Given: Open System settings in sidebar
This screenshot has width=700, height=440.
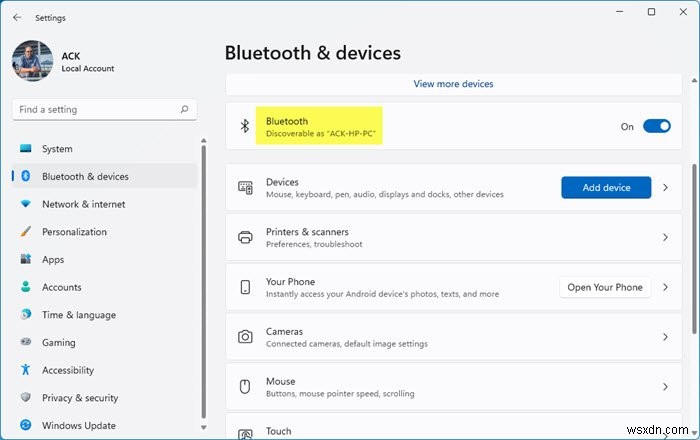Looking at the screenshot, I should (x=104, y=149).
